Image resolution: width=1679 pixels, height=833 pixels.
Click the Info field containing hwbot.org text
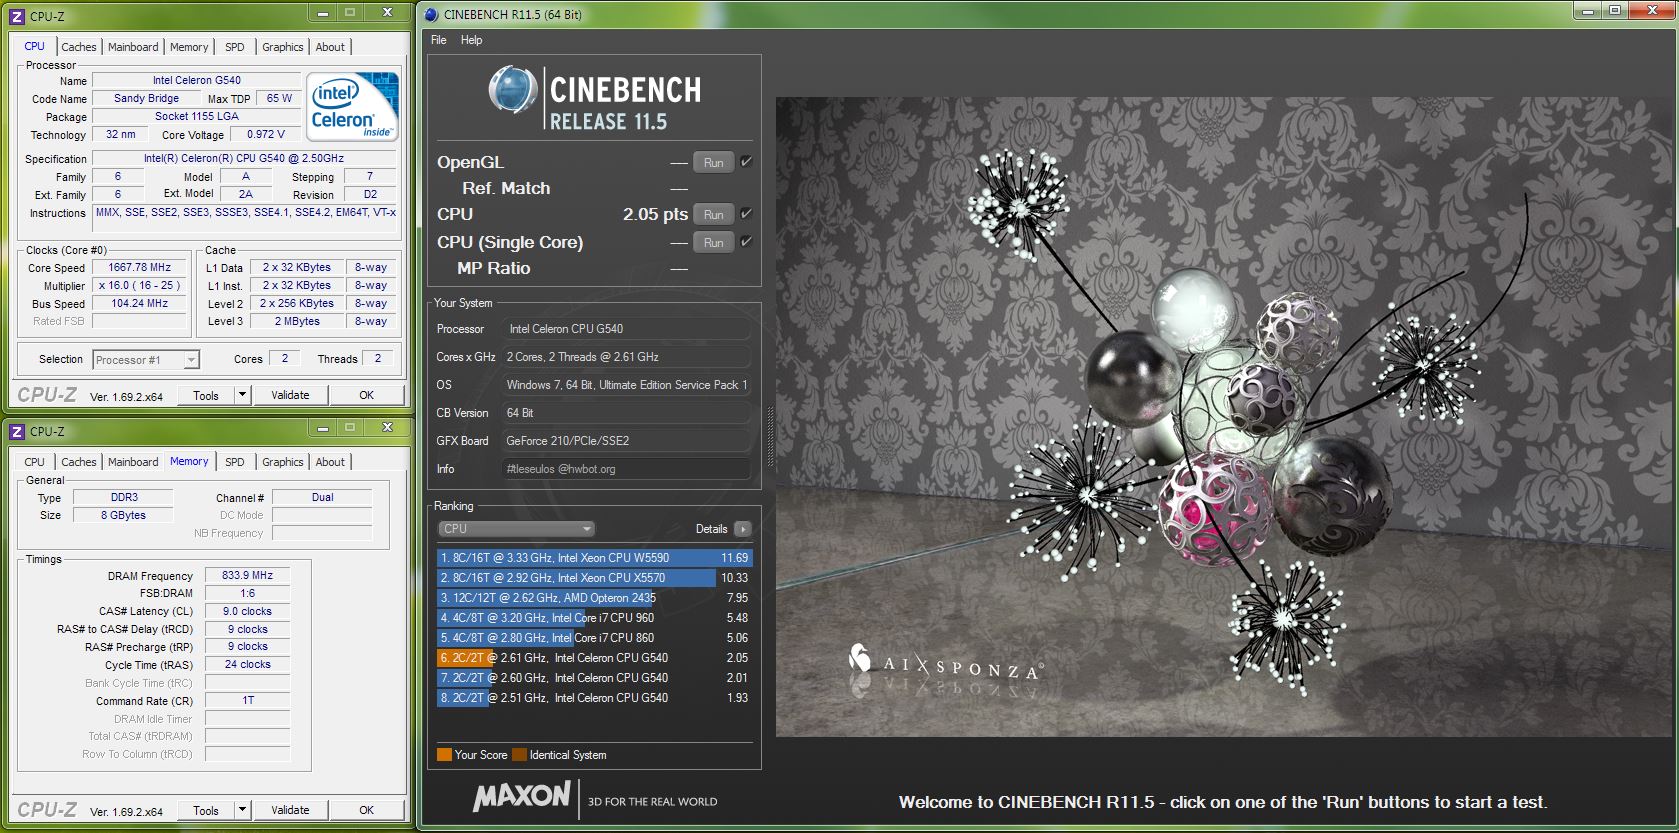click(626, 469)
